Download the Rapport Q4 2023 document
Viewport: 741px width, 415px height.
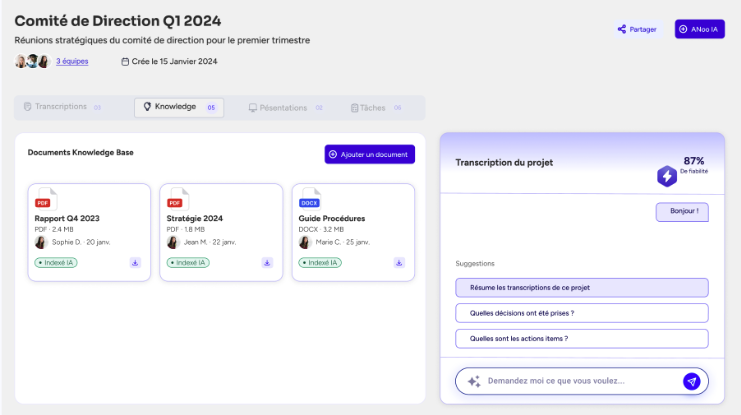pyautogui.click(x=135, y=263)
